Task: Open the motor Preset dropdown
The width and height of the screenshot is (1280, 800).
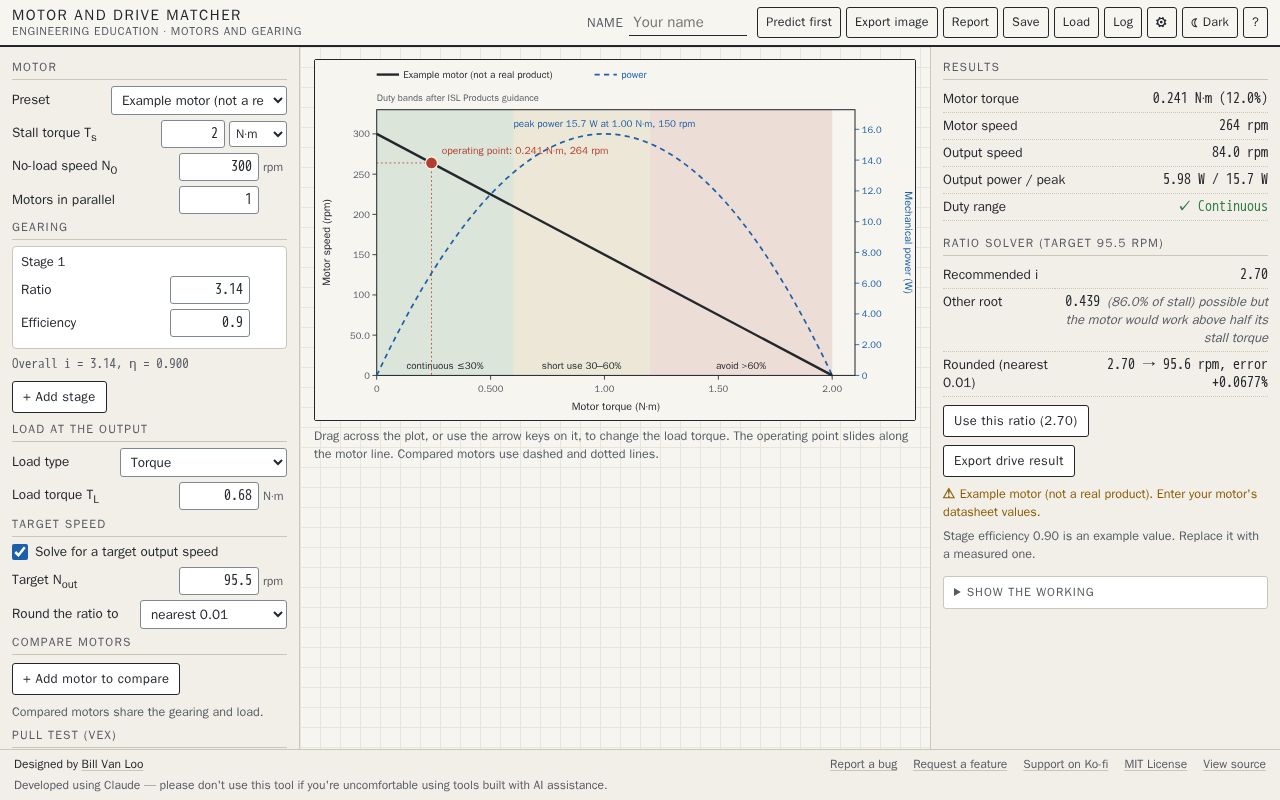Action: coord(199,100)
